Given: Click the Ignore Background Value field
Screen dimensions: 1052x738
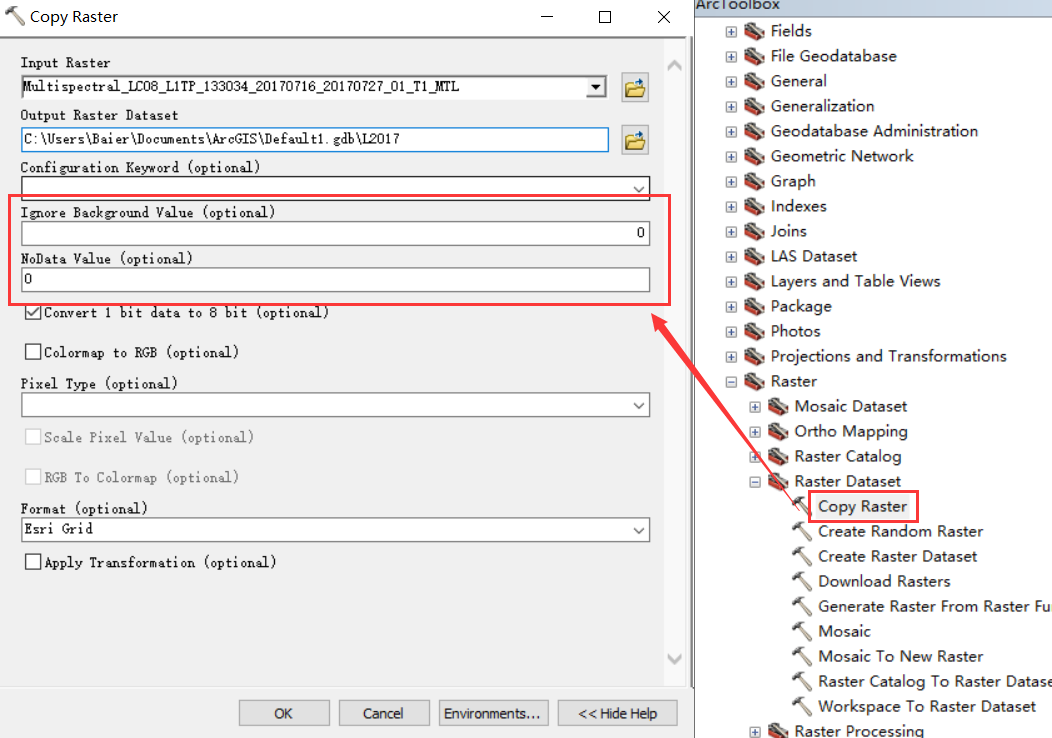Looking at the screenshot, I should (335, 233).
